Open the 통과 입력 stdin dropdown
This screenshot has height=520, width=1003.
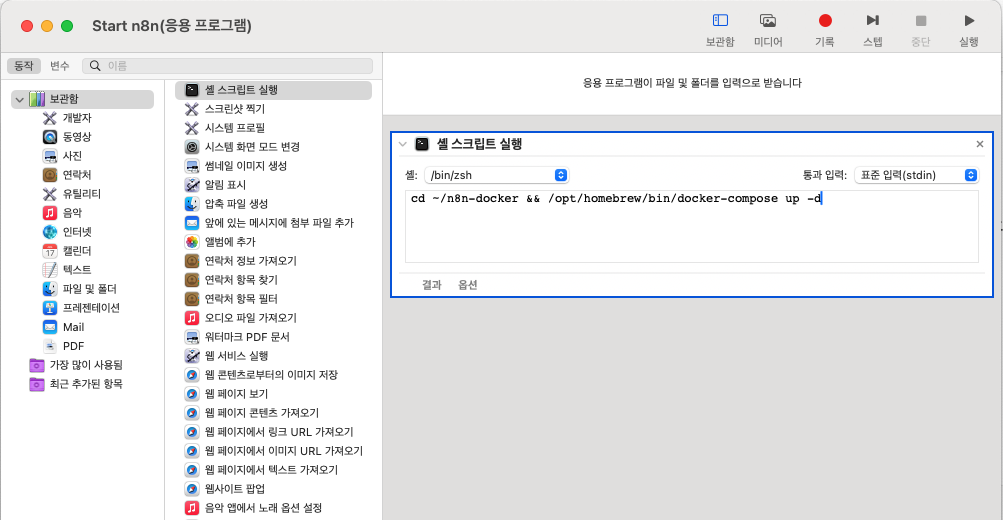click(916, 175)
